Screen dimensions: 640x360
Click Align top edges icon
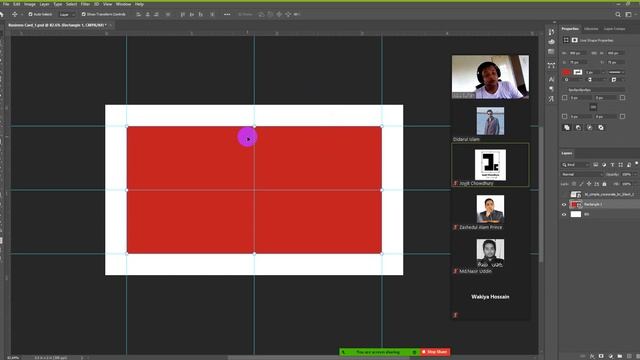[182, 14]
